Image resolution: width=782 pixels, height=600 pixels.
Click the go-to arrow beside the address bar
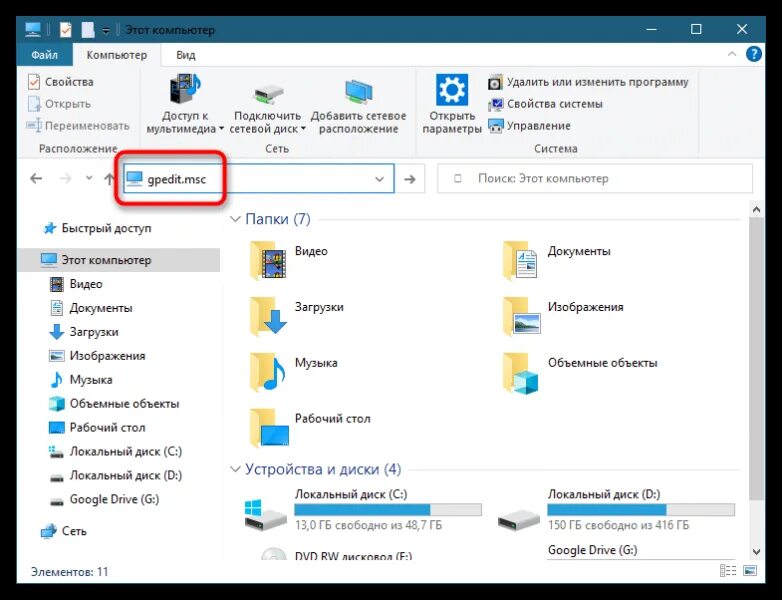[x=410, y=179]
